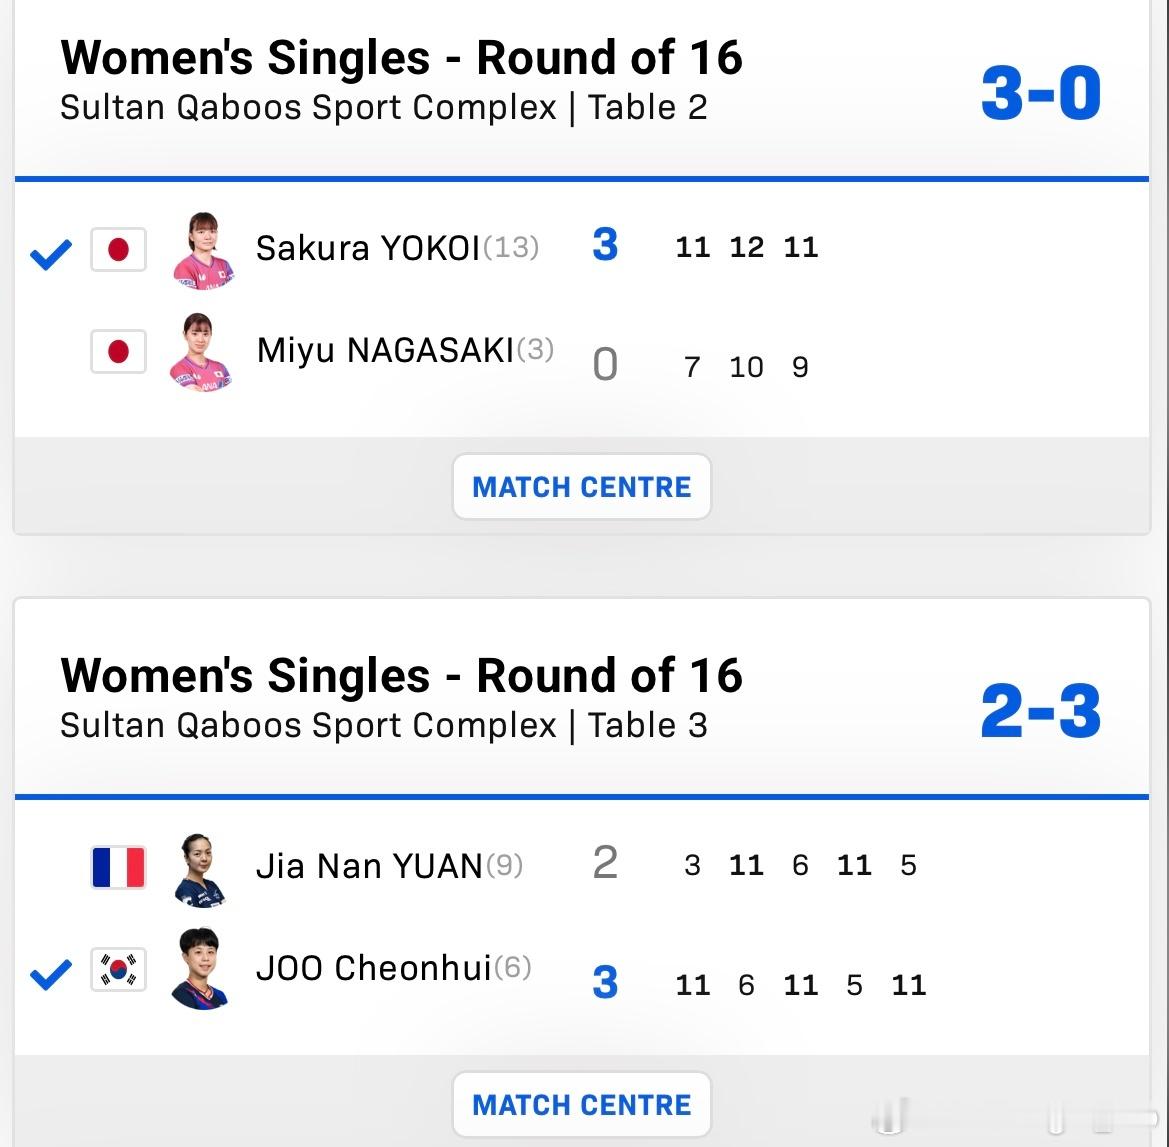Open Match Centre for Yokoi versus Nagasaki
The image size is (1169, 1147).
point(581,487)
